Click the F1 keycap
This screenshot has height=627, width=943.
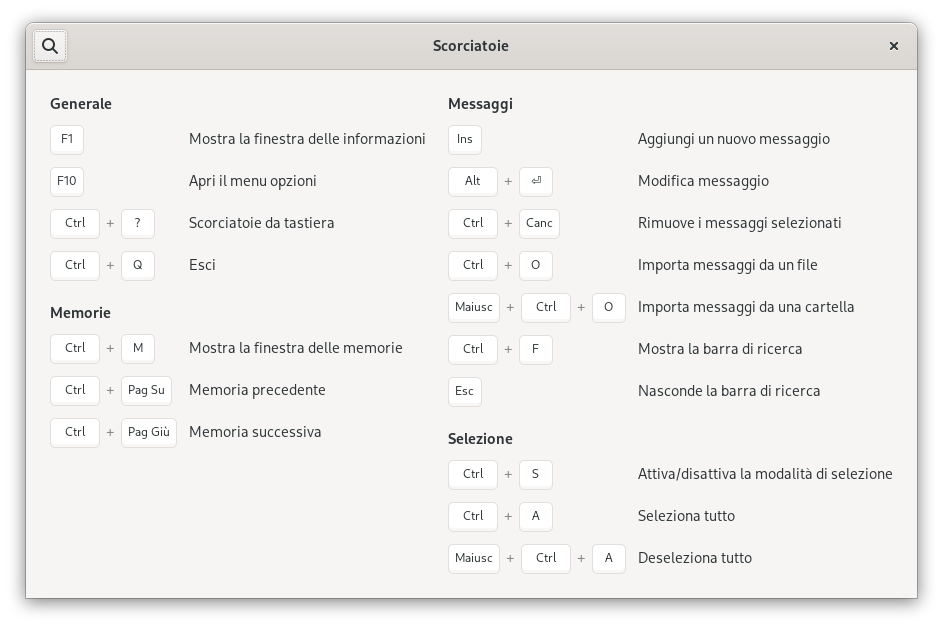[67, 139]
